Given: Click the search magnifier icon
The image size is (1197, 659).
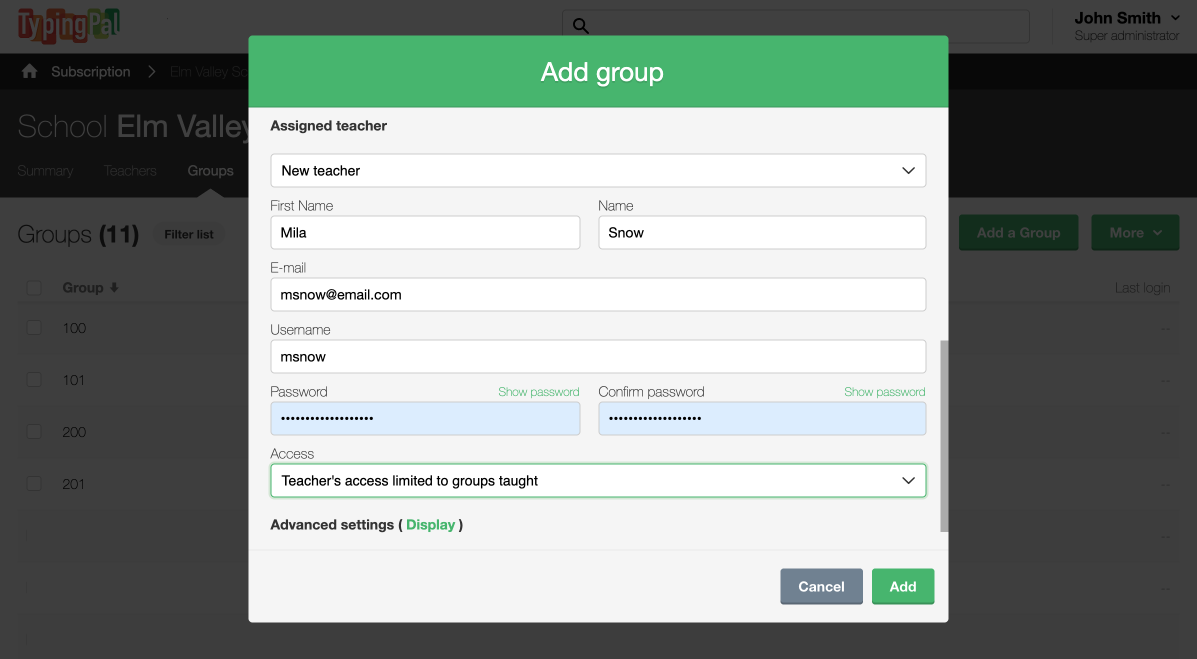Looking at the screenshot, I should [x=580, y=26].
